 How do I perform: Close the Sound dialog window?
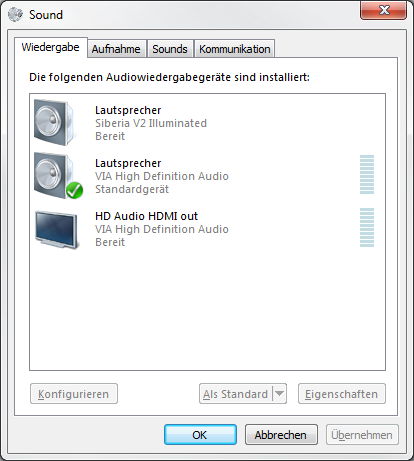tap(384, 10)
